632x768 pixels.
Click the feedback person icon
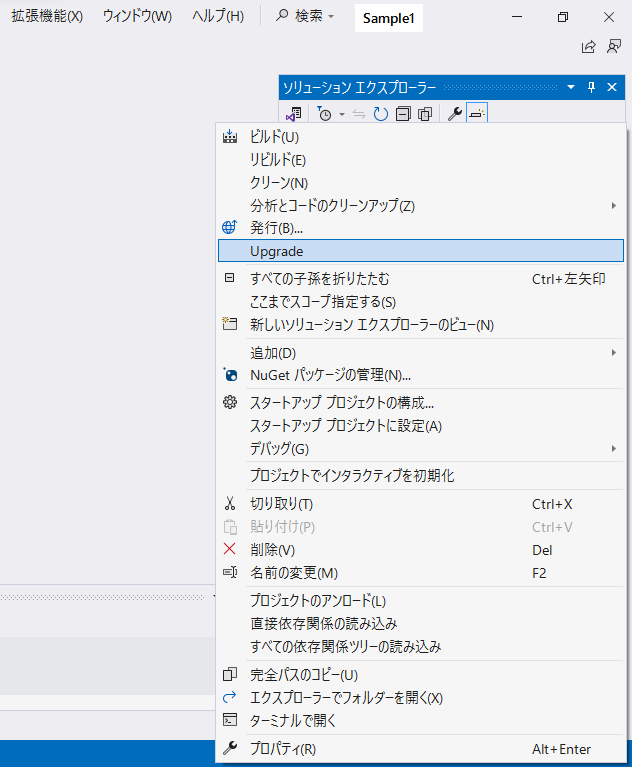pyautogui.click(x=613, y=47)
